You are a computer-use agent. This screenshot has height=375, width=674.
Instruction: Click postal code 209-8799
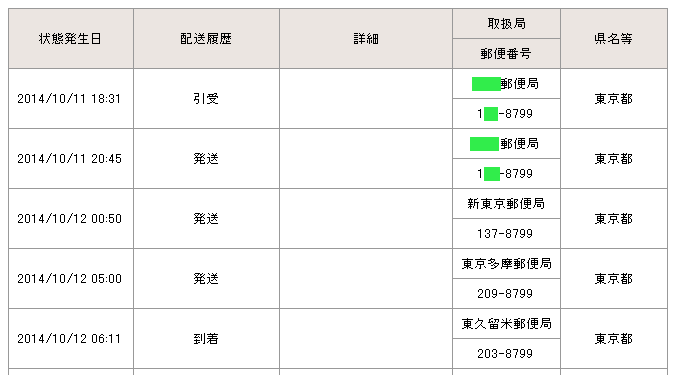(x=506, y=294)
